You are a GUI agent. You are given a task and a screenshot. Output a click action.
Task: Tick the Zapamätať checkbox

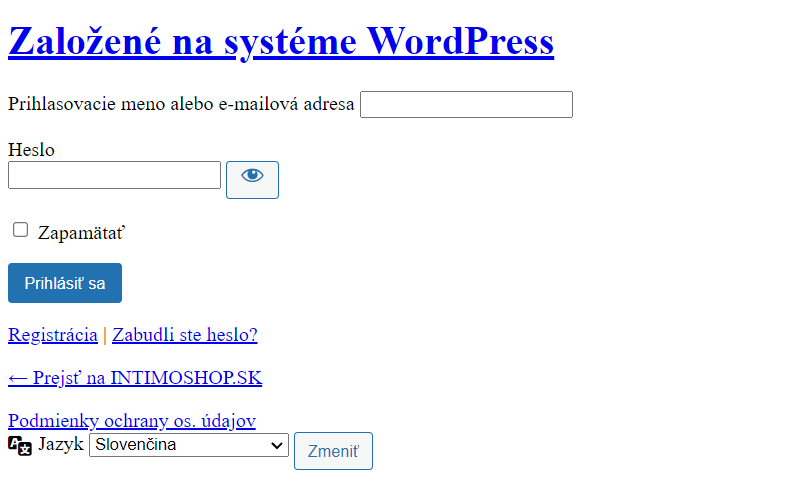click(21, 230)
